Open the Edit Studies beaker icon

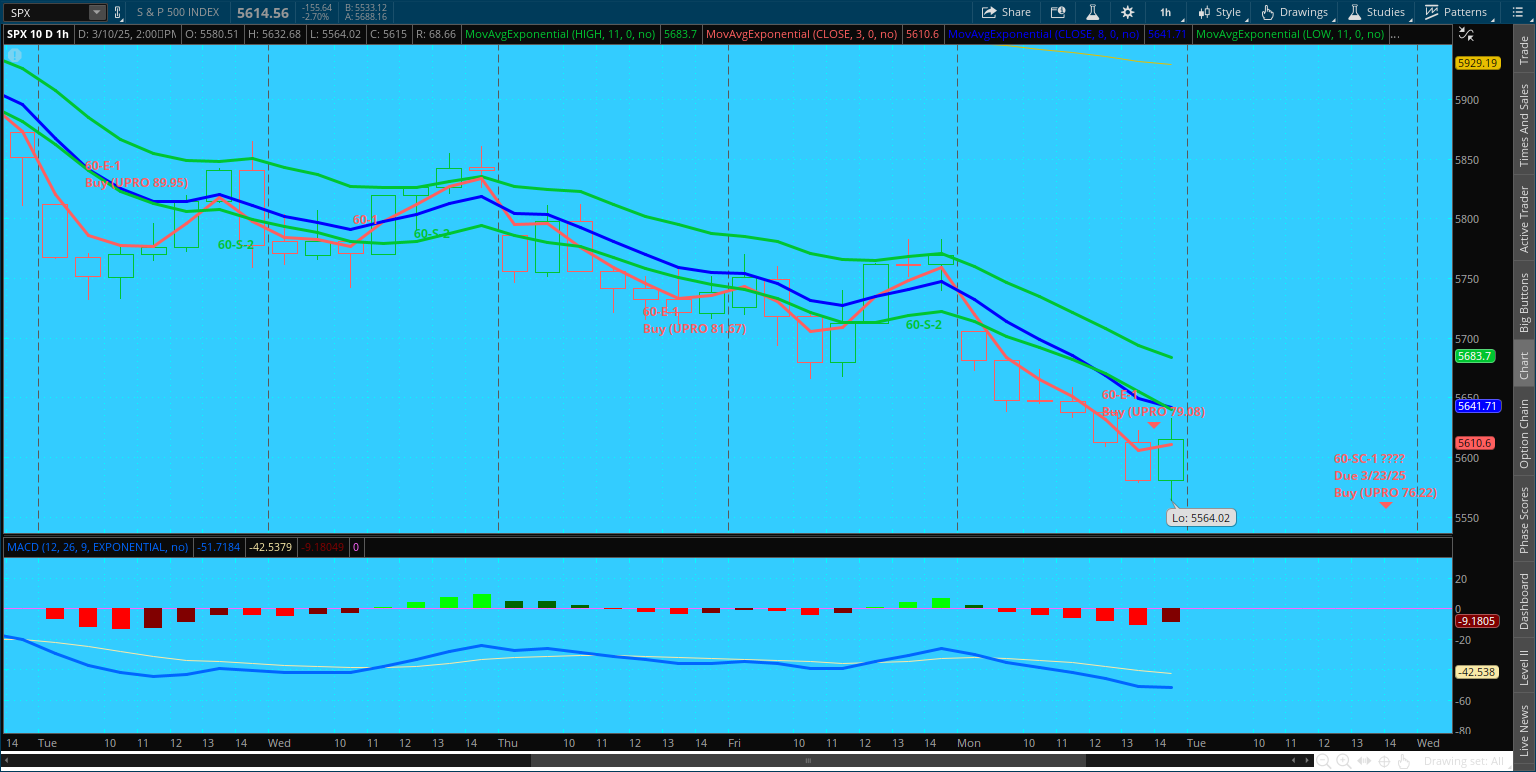tap(1093, 12)
